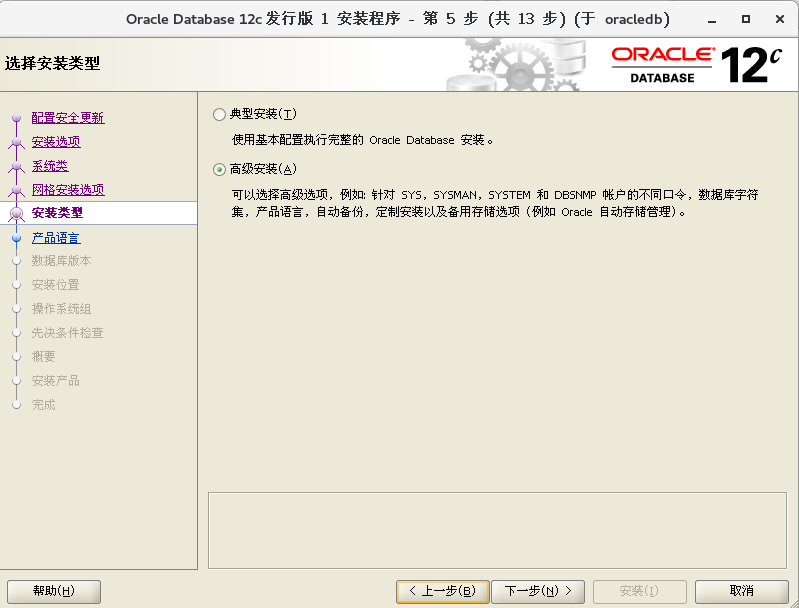Go back with the 上一步 button

coord(443,591)
